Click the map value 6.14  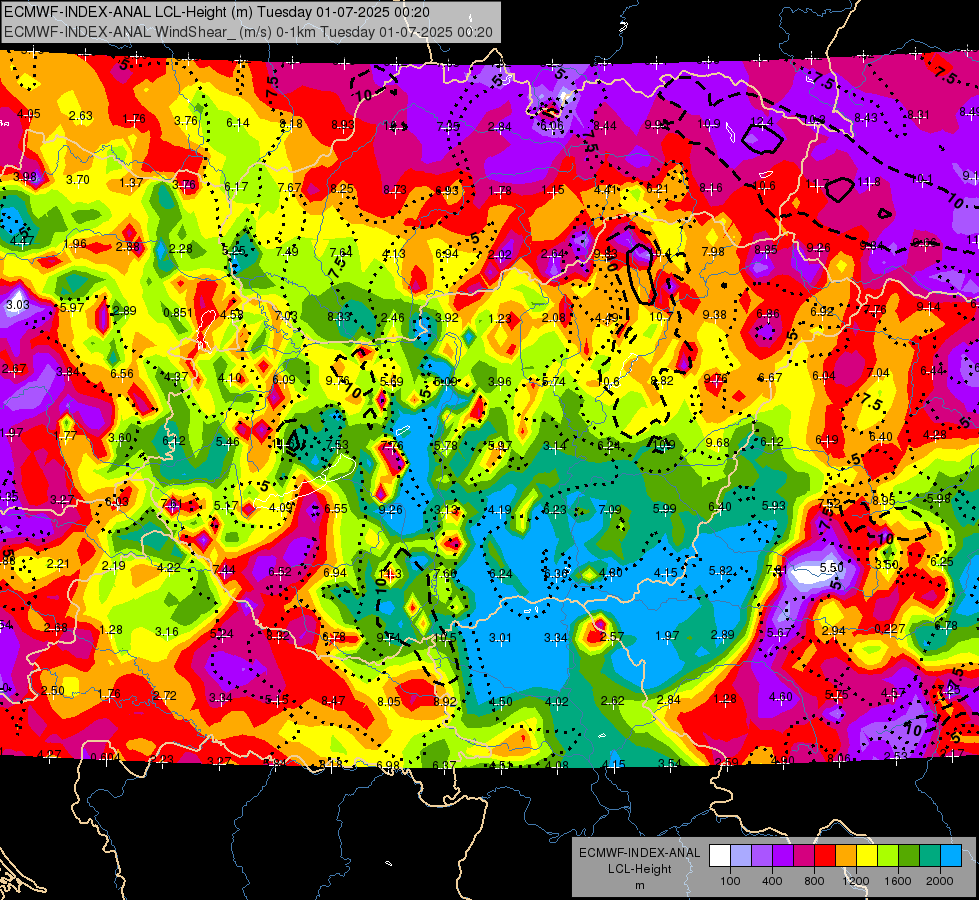[238, 122]
